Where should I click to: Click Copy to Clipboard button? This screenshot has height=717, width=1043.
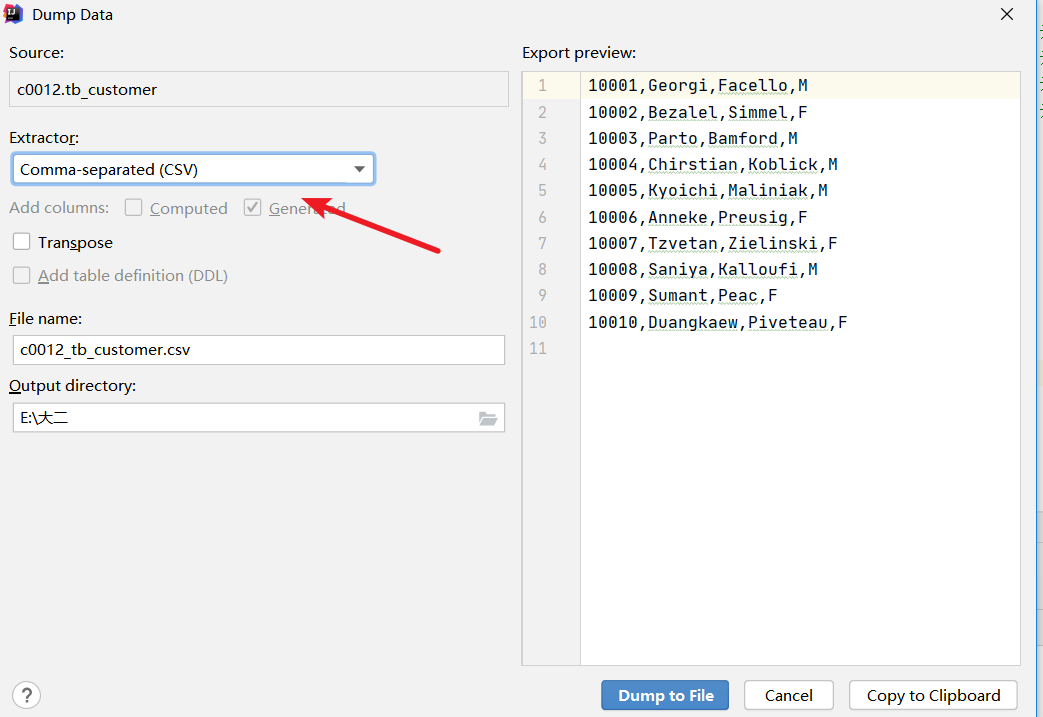[933, 695]
